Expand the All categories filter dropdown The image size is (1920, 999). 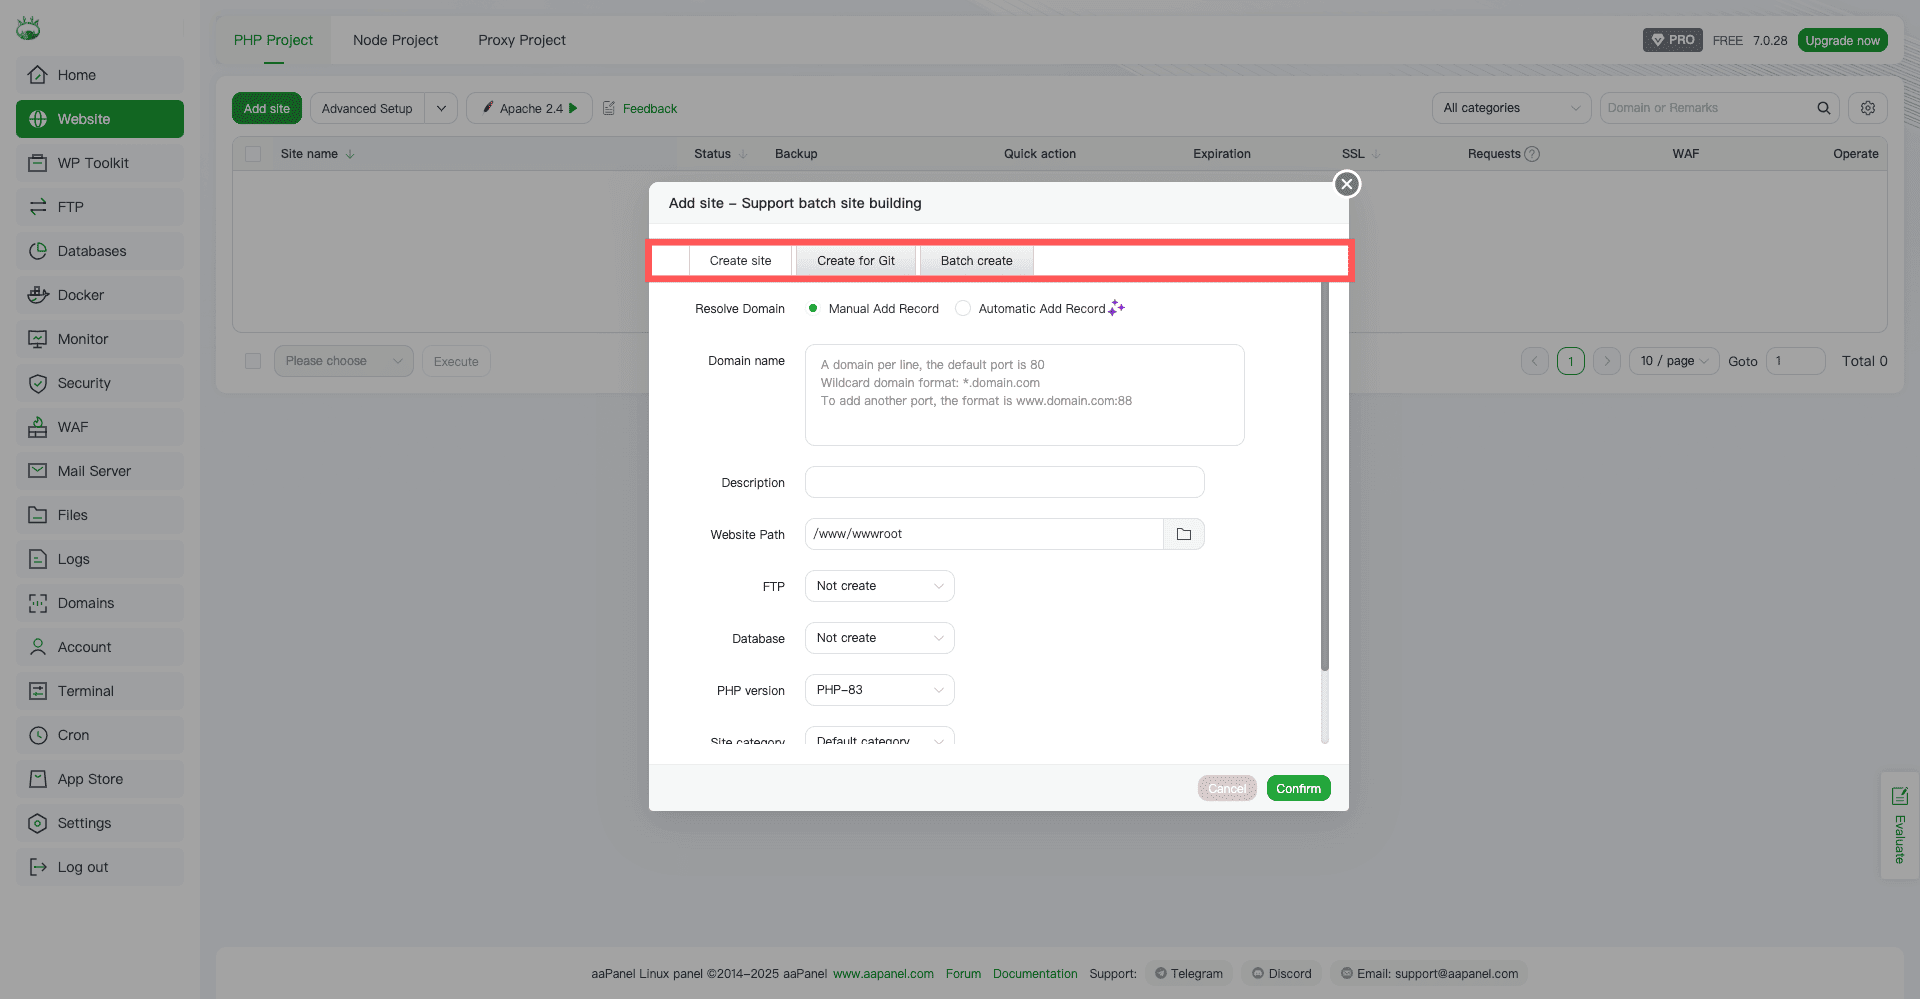point(1511,108)
